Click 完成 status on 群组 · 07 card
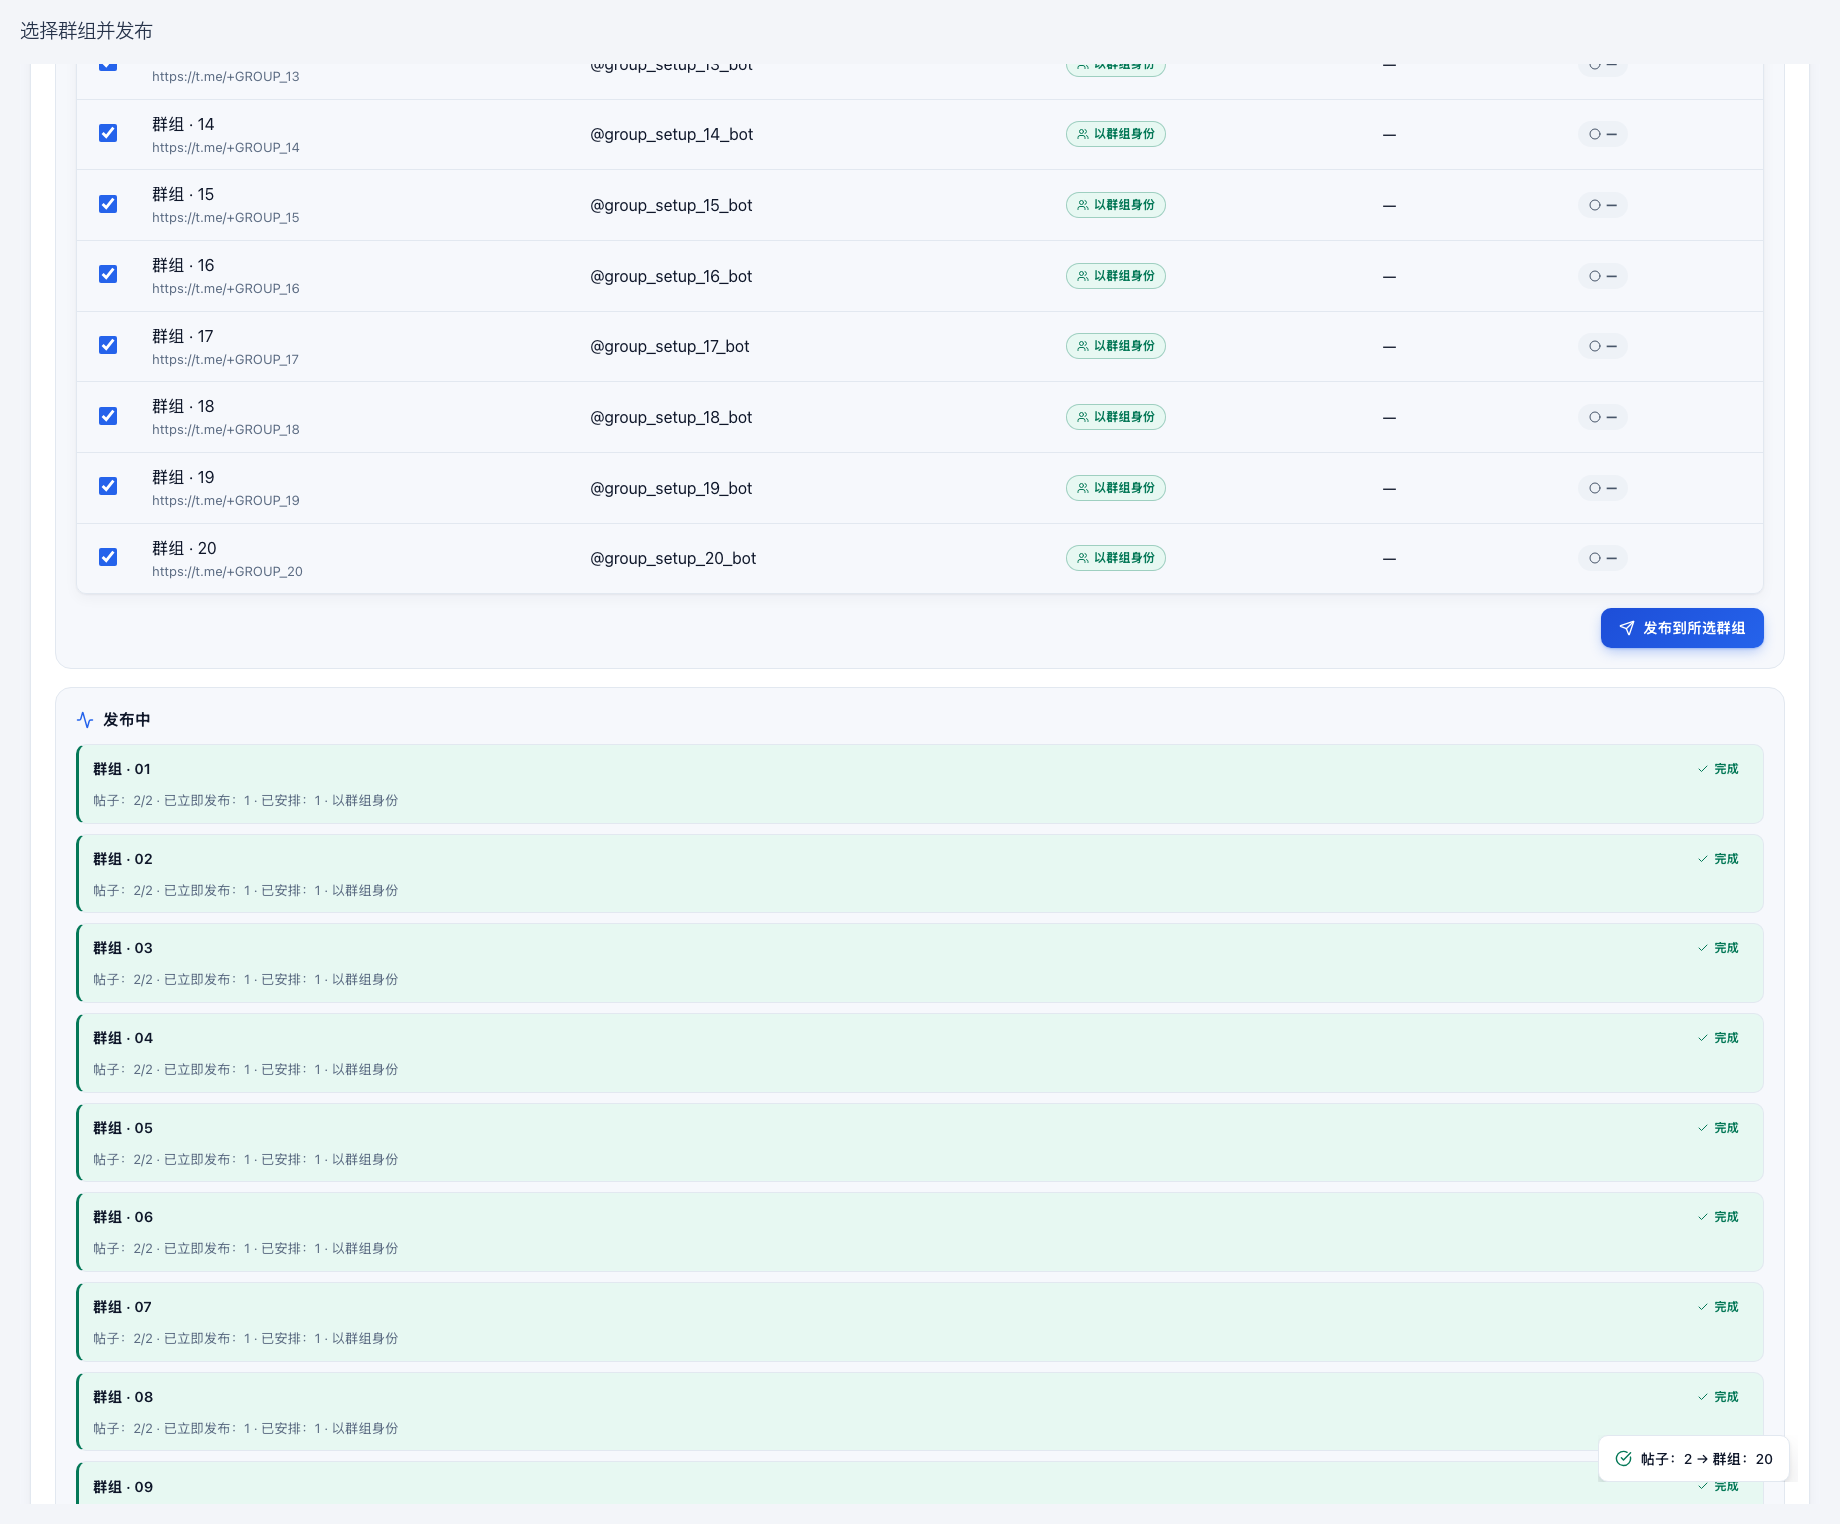Viewport: 1840px width, 1524px height. tap(1718, 1307)
